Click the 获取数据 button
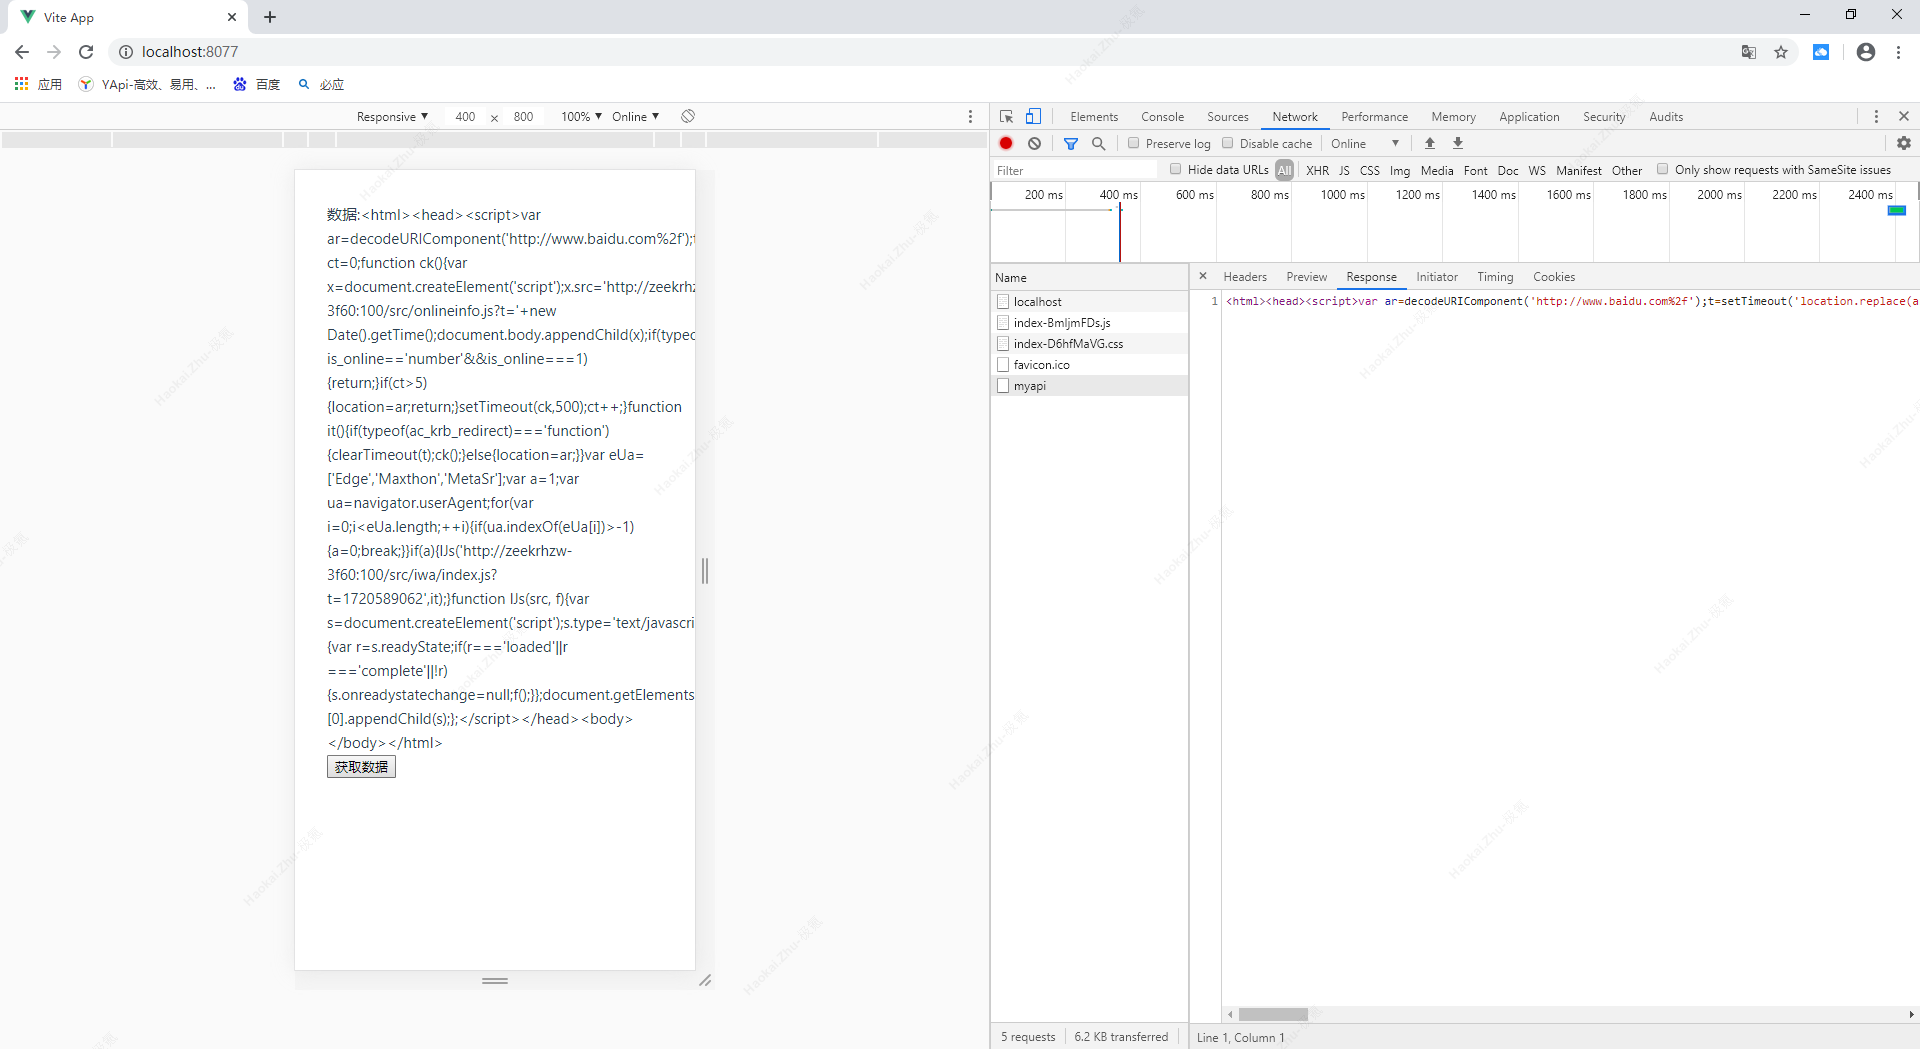Viewport: 1920px width, 1049px height. 361,767
